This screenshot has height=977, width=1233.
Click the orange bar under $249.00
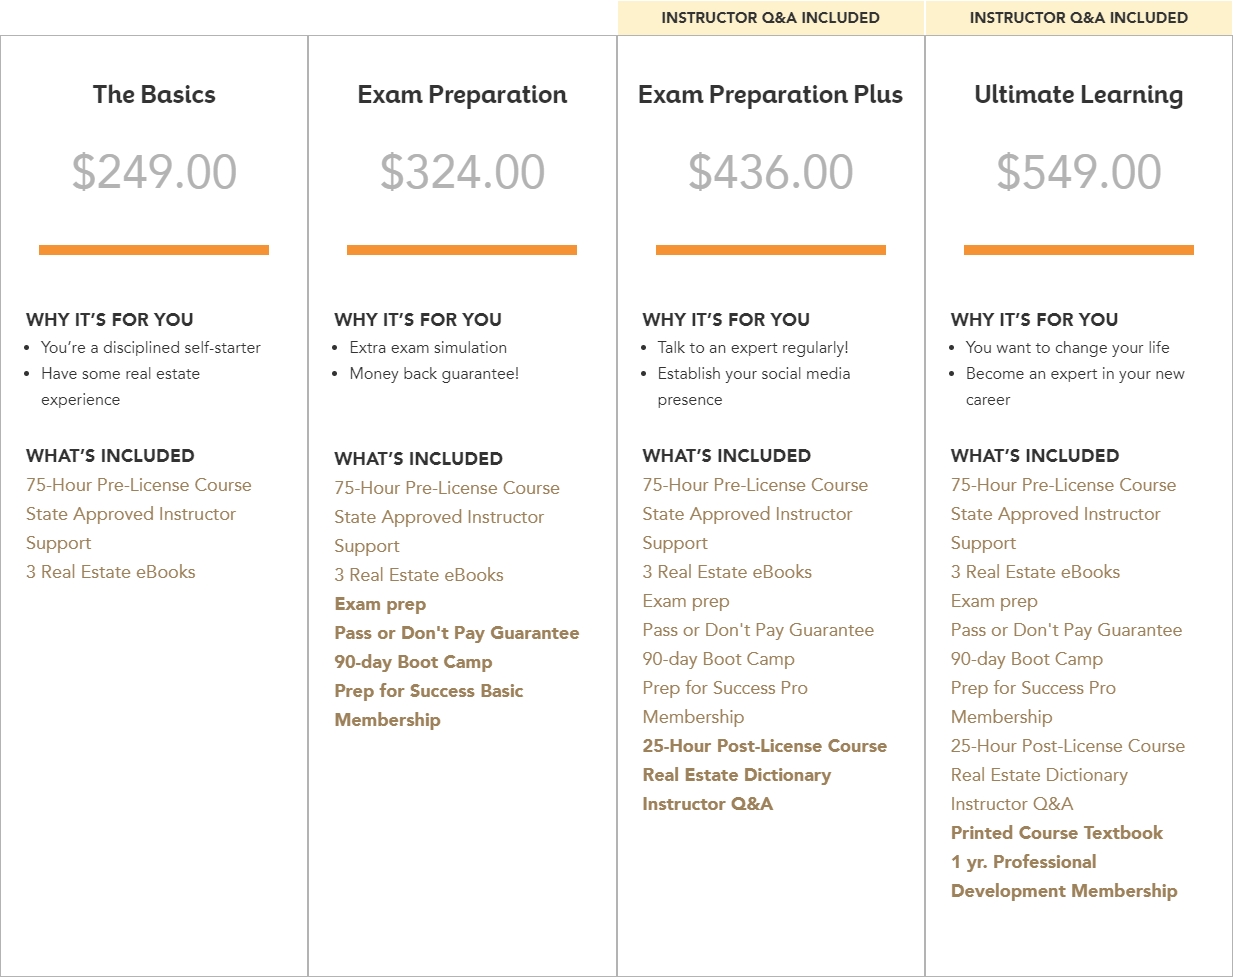pos(154,250)
